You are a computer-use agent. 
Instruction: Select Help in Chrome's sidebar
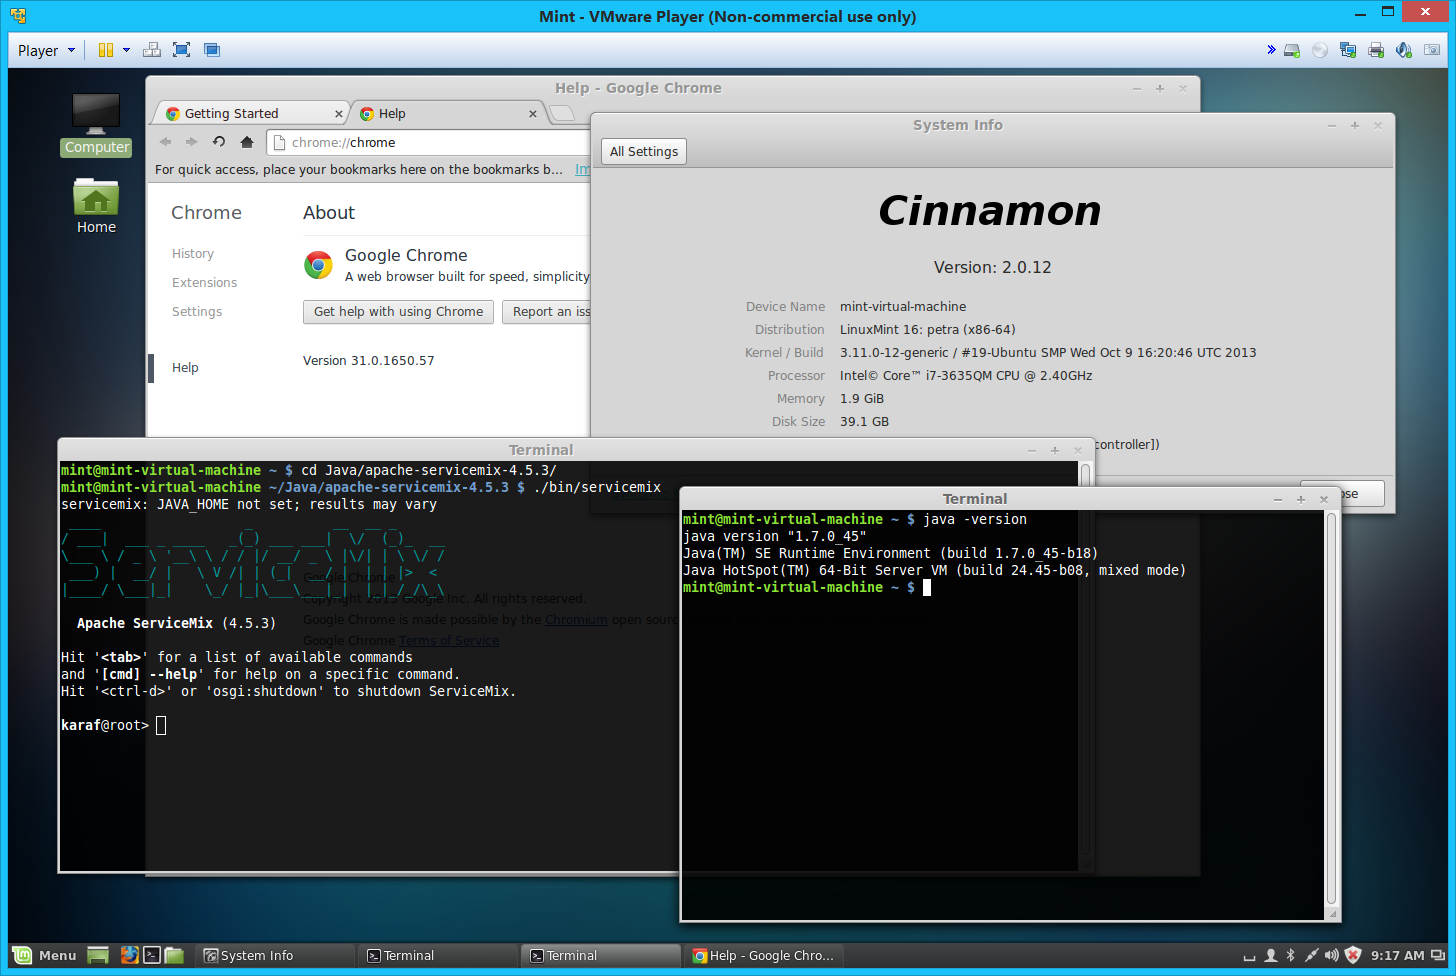coord(185,368)
